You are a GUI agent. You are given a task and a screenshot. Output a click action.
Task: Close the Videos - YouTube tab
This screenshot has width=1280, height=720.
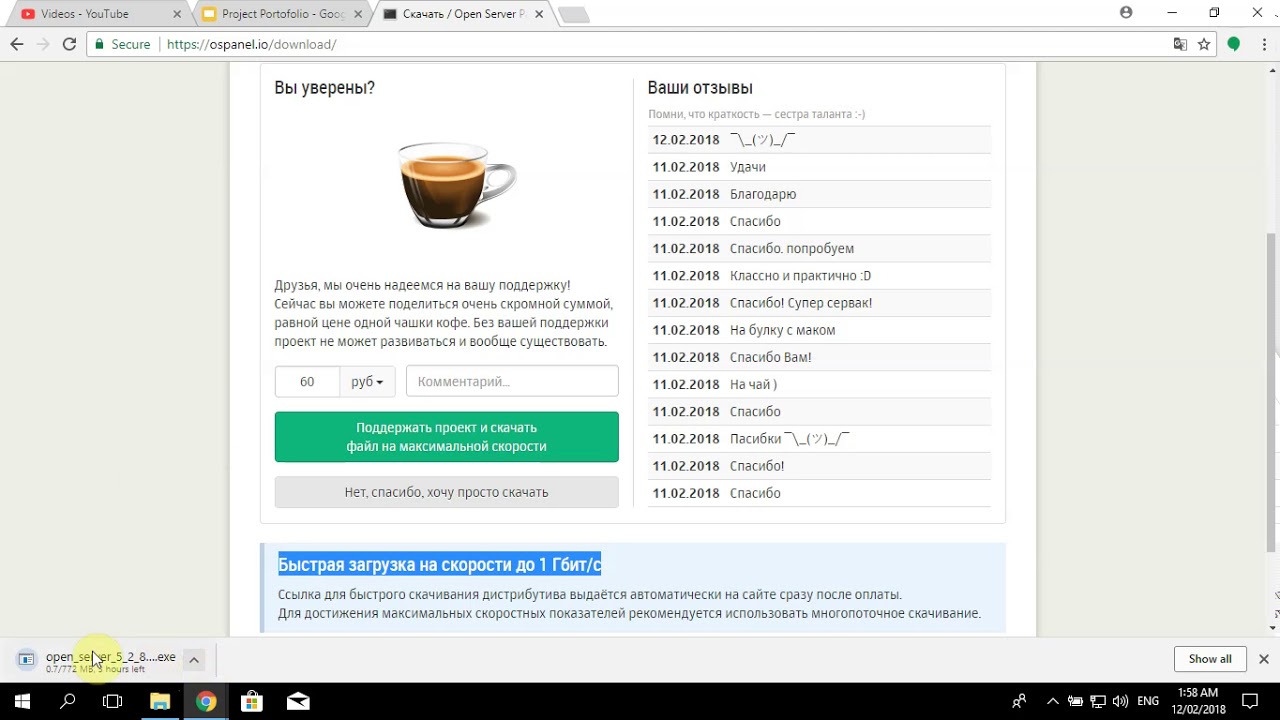[177, 14]
